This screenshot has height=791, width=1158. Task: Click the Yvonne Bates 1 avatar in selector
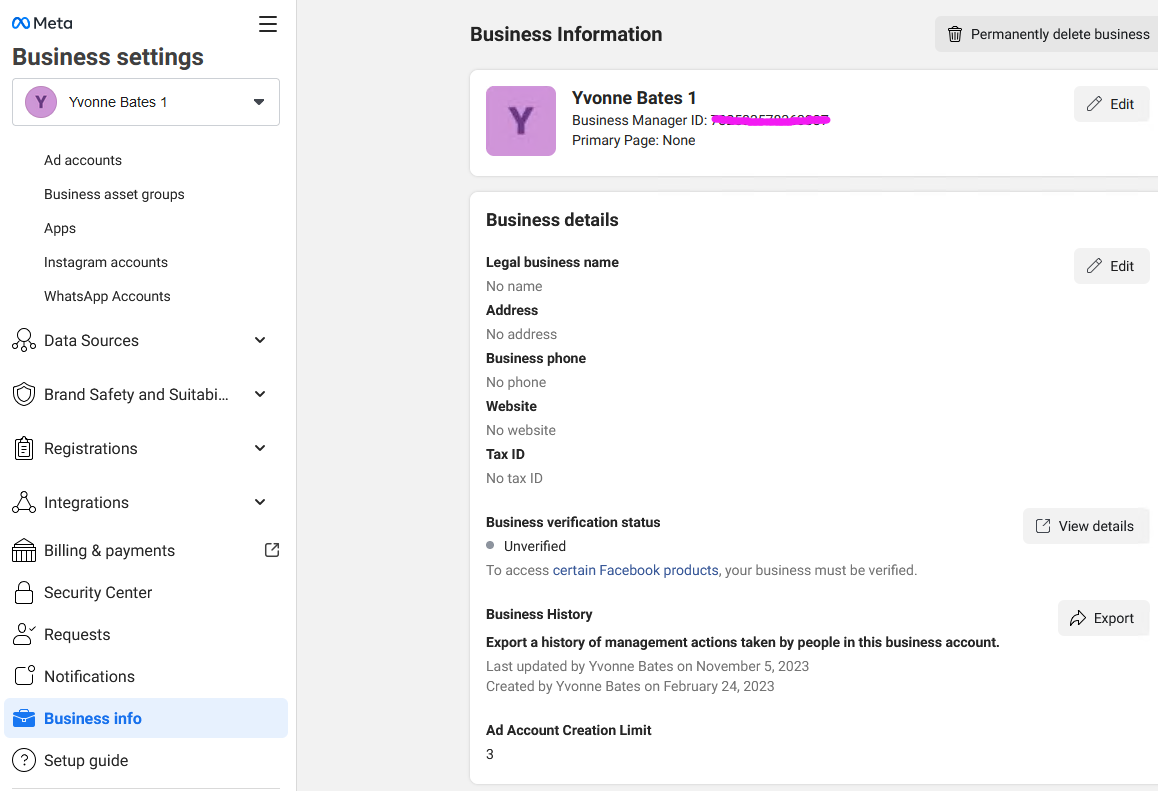click(41, 102)
